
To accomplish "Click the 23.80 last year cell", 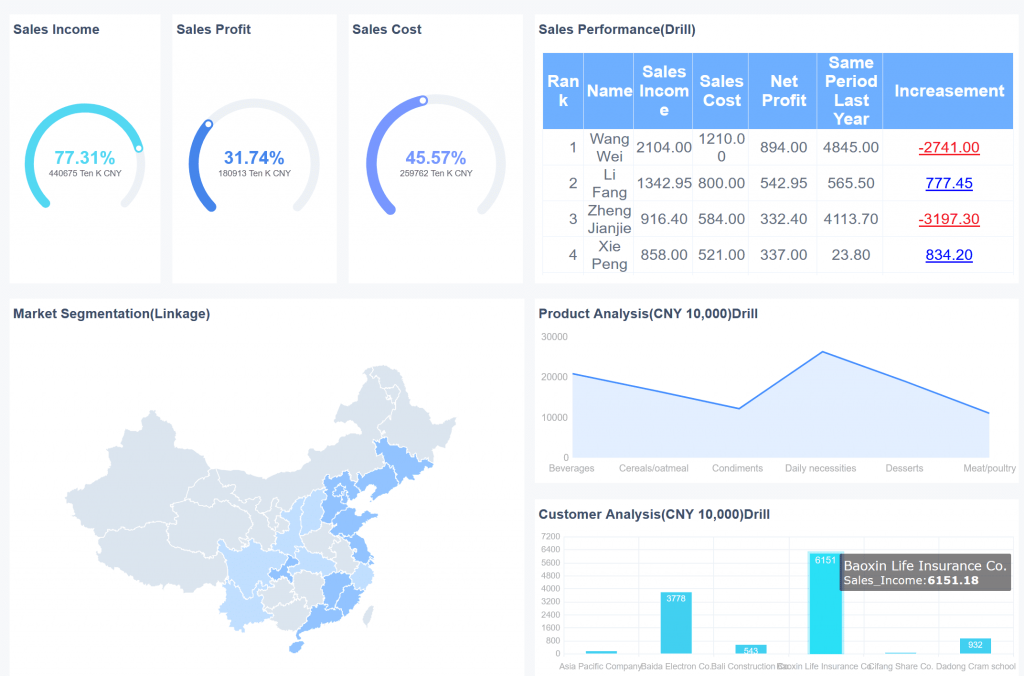I will tap(850, 255).
